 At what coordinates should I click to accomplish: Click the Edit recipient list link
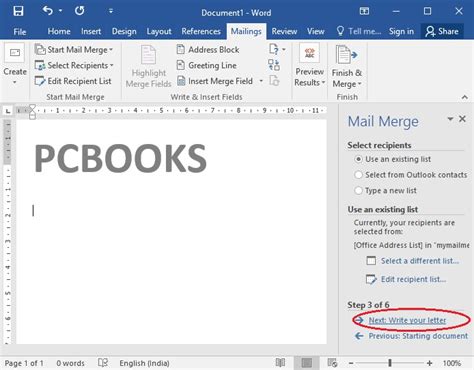[x=413, y=279]
